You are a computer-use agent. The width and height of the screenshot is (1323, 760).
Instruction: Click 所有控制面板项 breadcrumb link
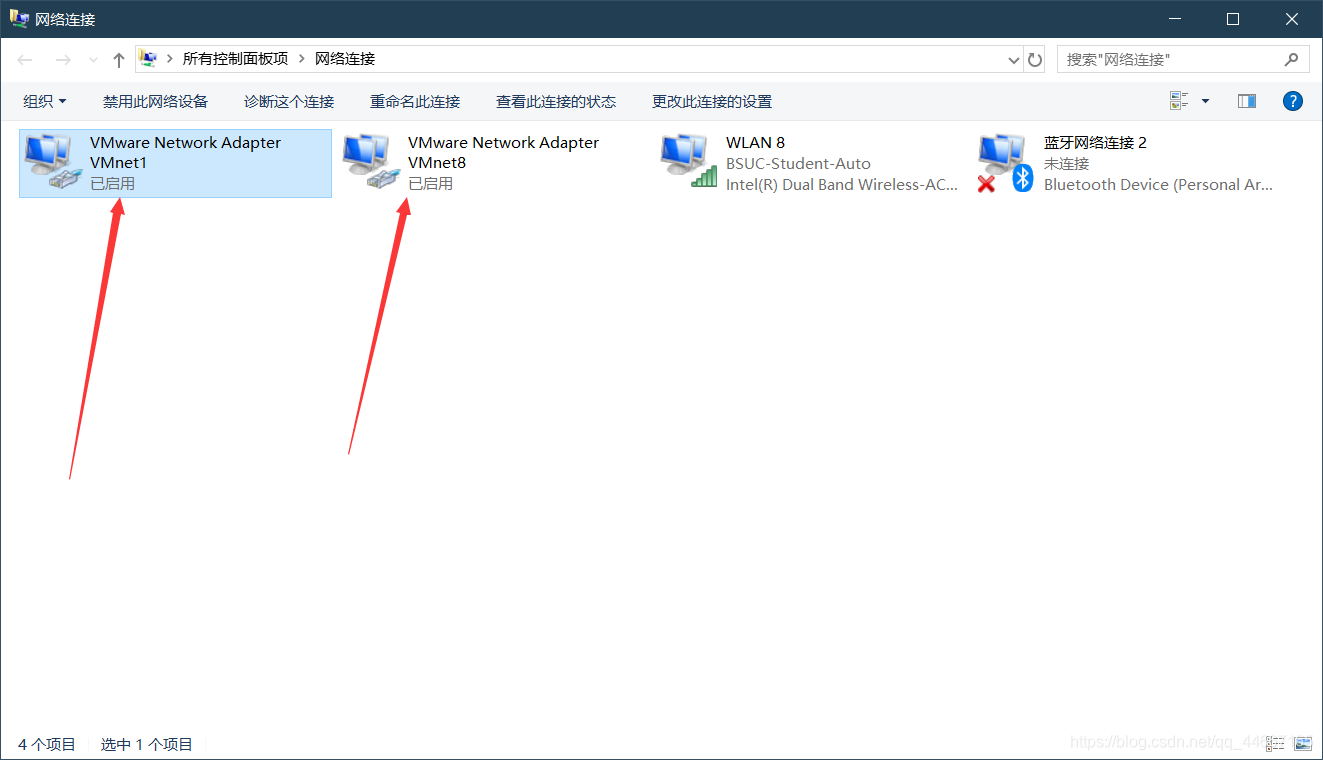[235, 59]
